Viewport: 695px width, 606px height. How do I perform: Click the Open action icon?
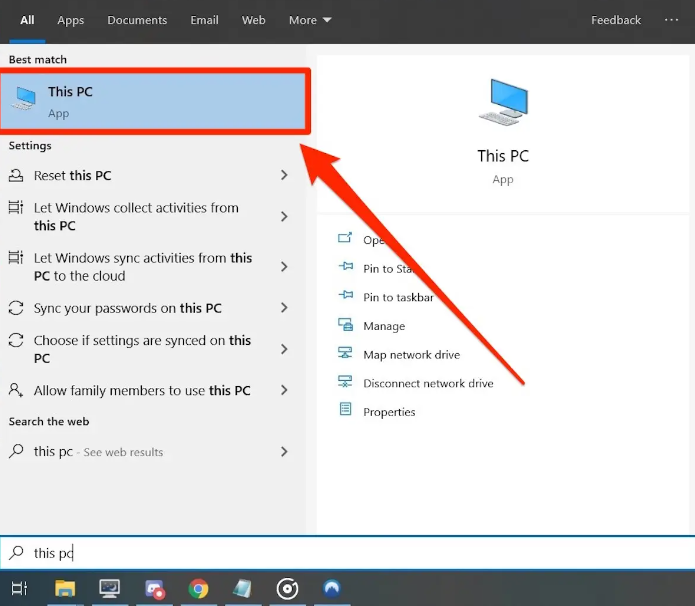click(x=345, y=238)
